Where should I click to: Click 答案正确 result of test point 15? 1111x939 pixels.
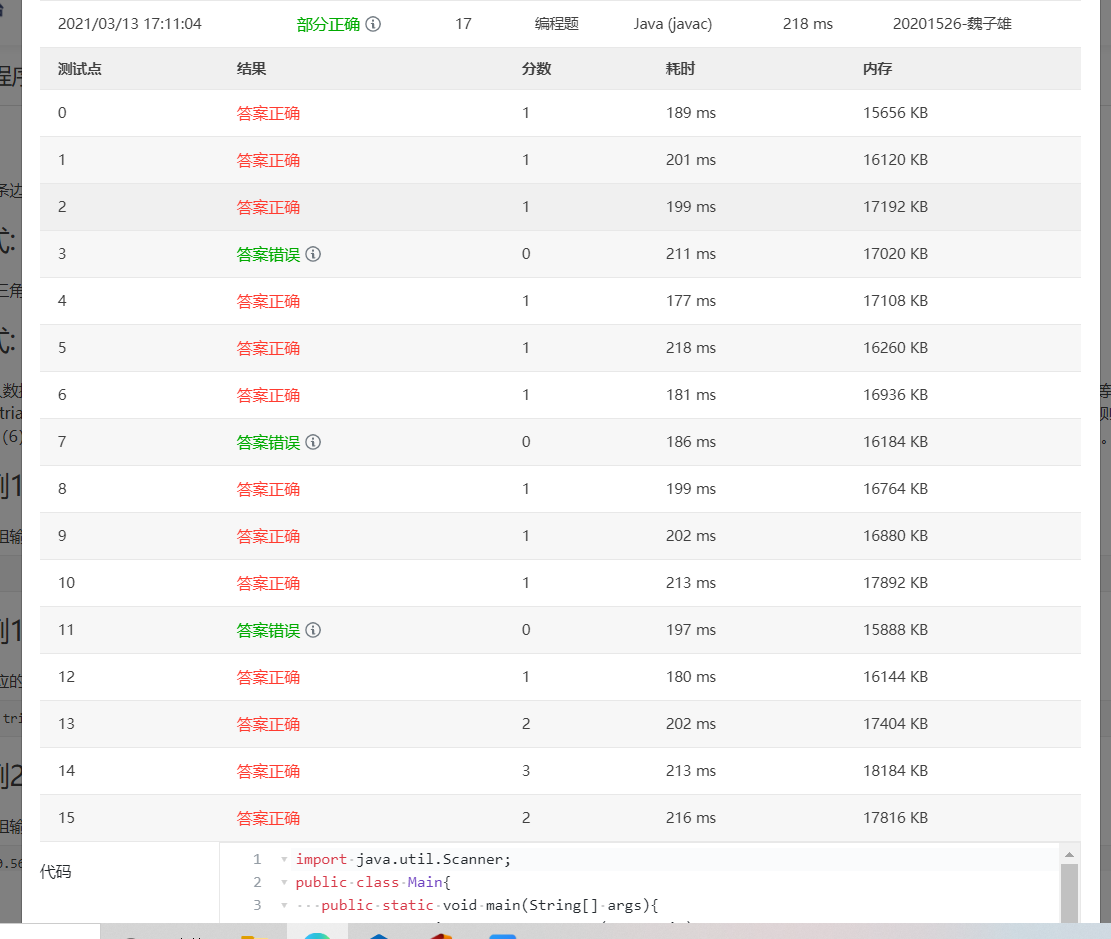pyautogui.click(x=269, y=818)
